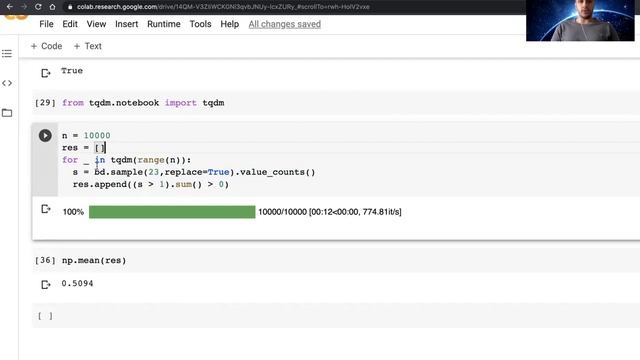Go back with the browser back arrow
The height and width of the screenshot is (360, 640).
click(9, 7)
